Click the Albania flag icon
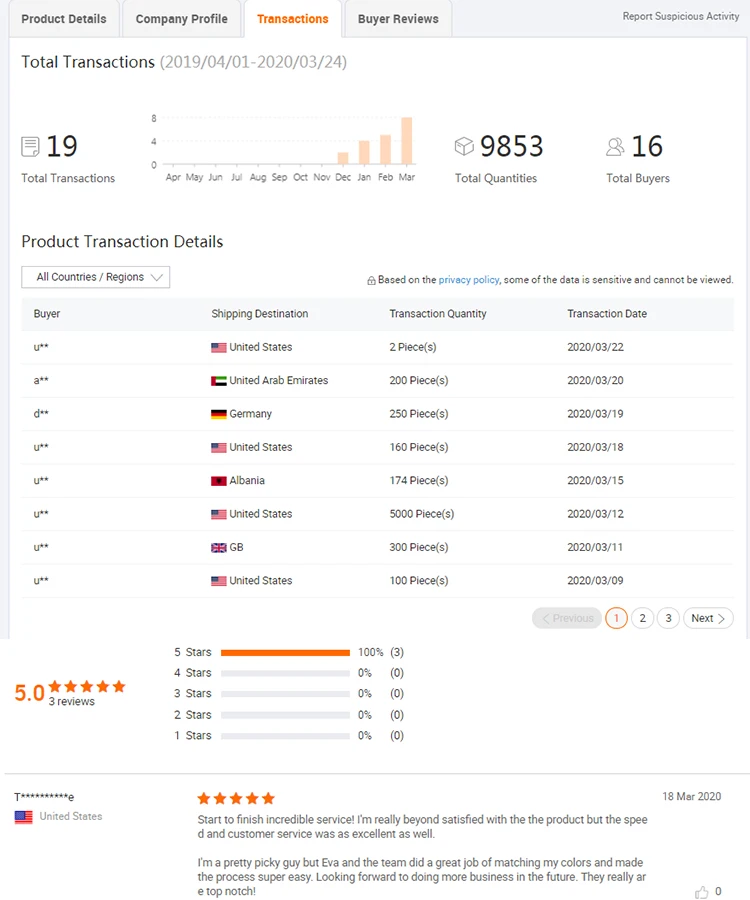 click(219, 481)
